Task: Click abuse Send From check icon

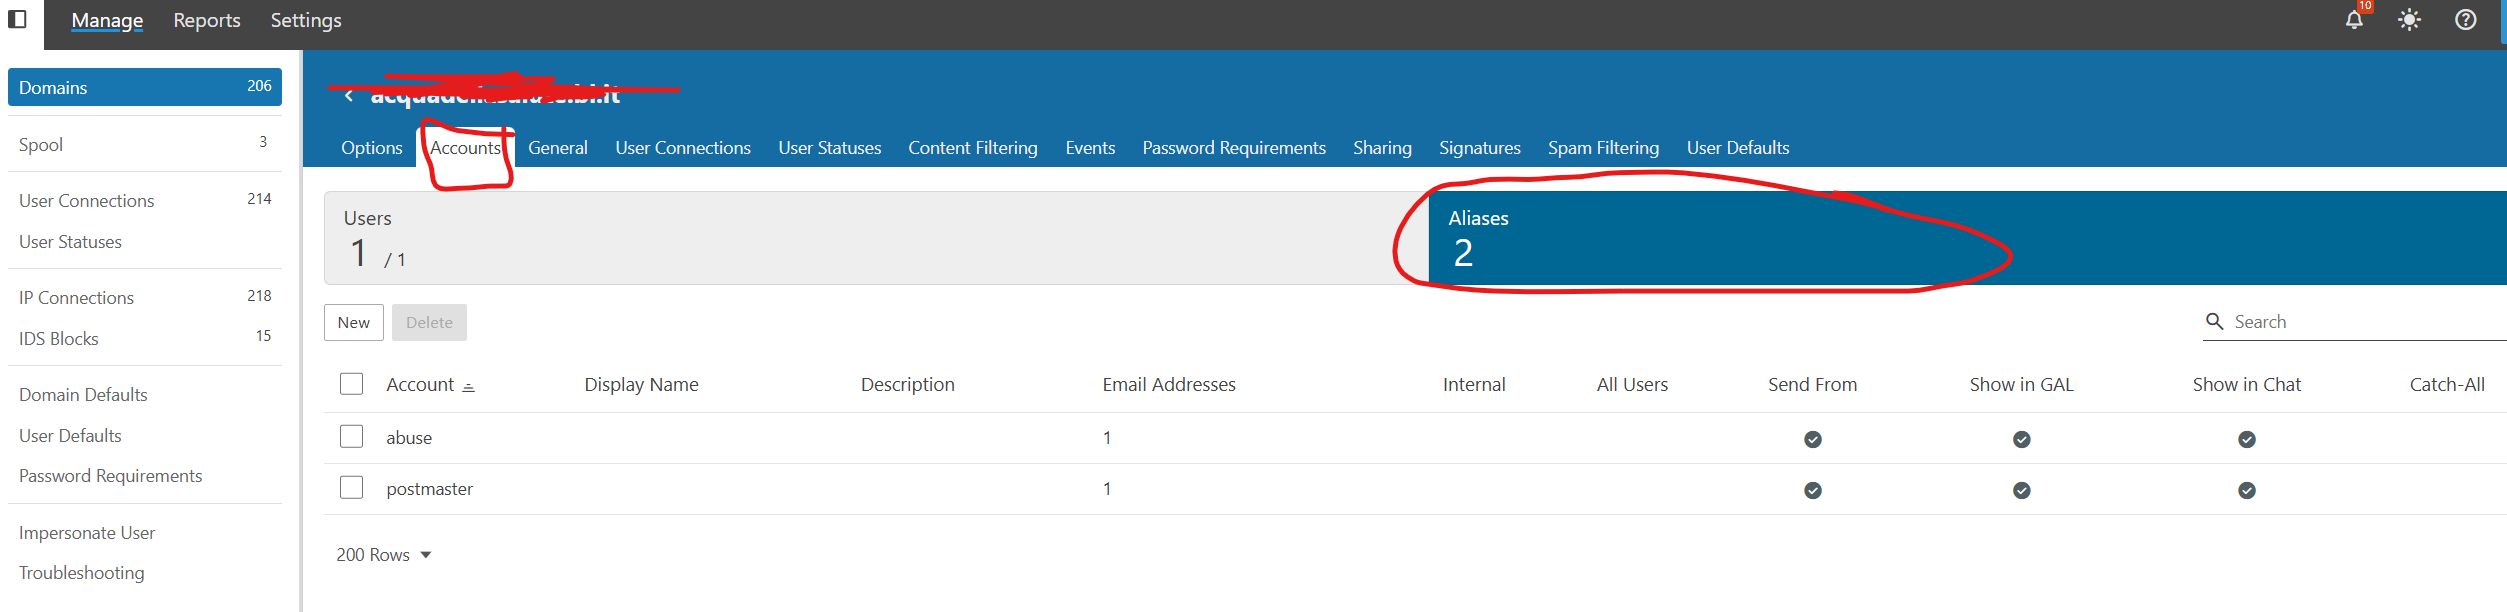Action: pos(1812,439)
